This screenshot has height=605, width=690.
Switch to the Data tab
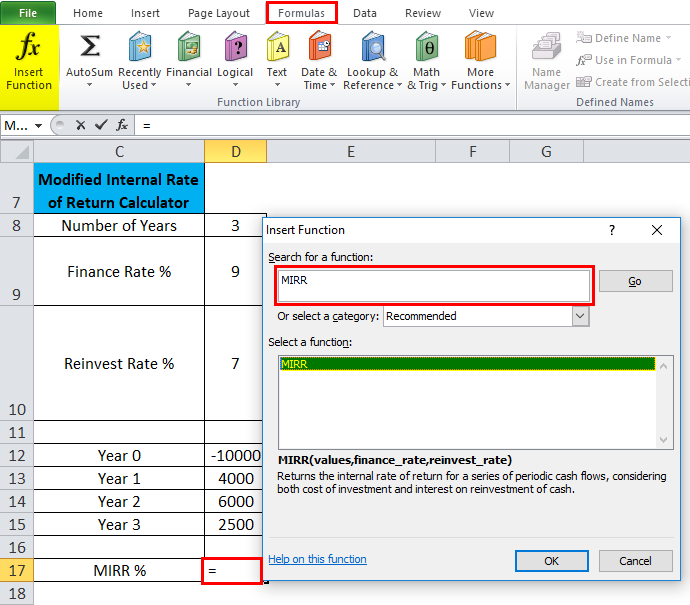click(365, 13)
